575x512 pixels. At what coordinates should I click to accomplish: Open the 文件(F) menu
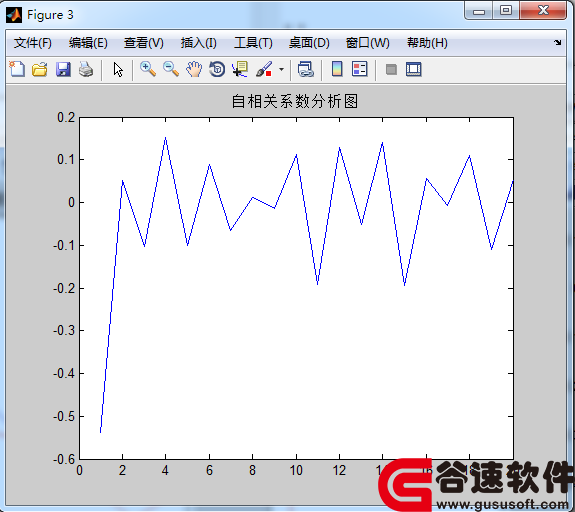pos(33,43)
